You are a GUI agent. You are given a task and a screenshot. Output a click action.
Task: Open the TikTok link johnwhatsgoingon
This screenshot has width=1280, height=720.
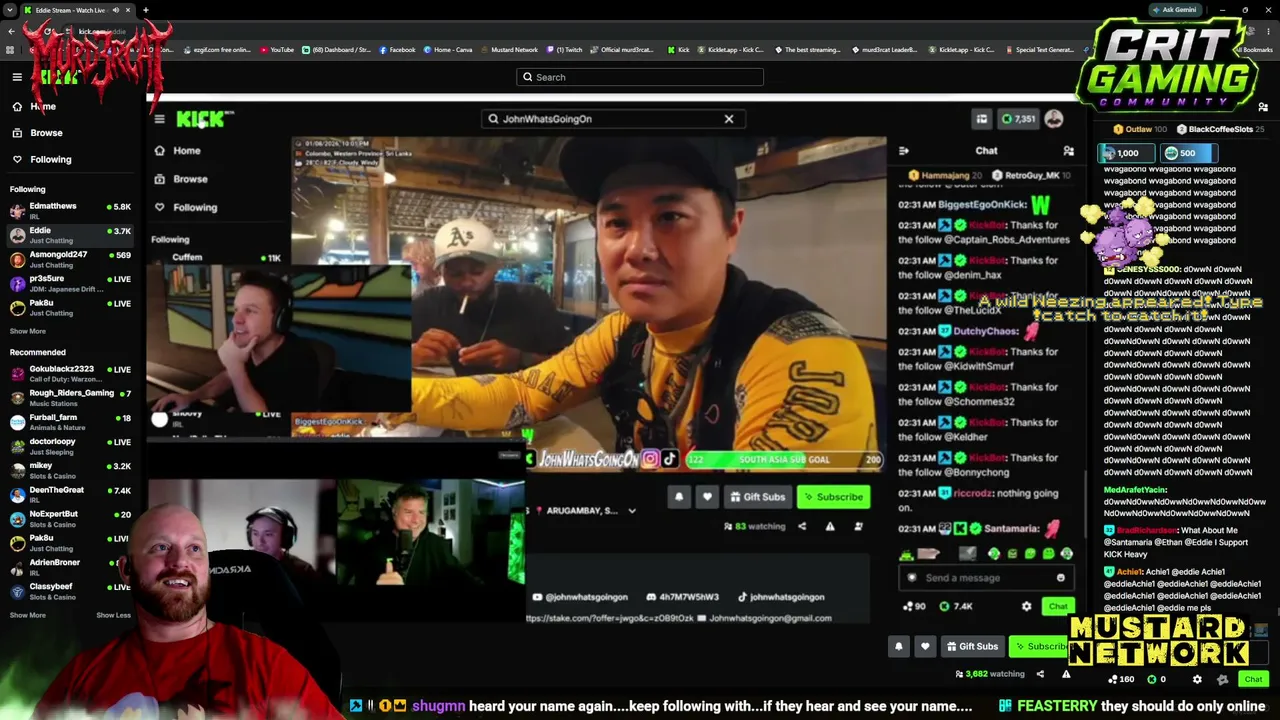tap(780, 597)
